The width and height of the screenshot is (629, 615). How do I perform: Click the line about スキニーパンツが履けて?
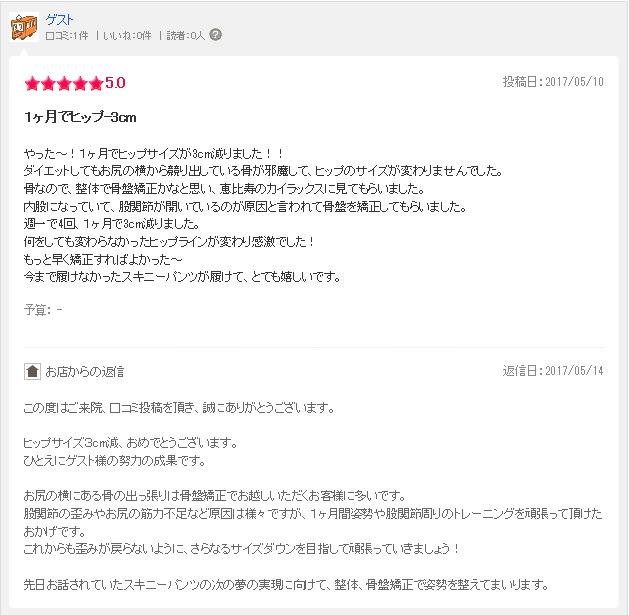tap(182, 277)
